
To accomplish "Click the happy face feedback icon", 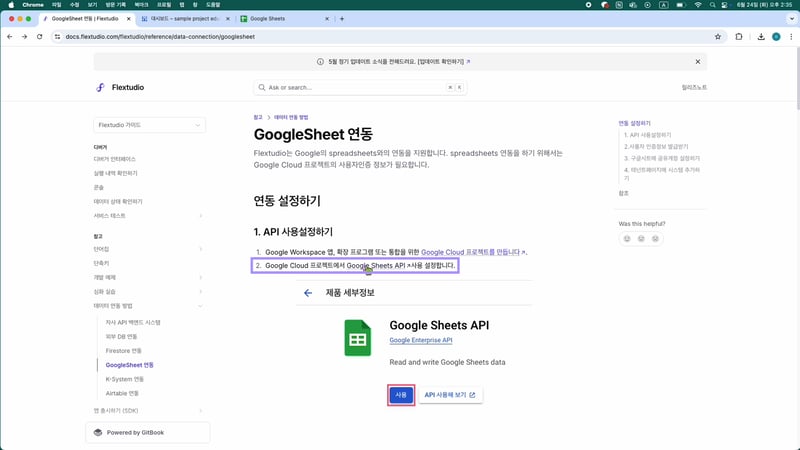I will click(627, 238).
